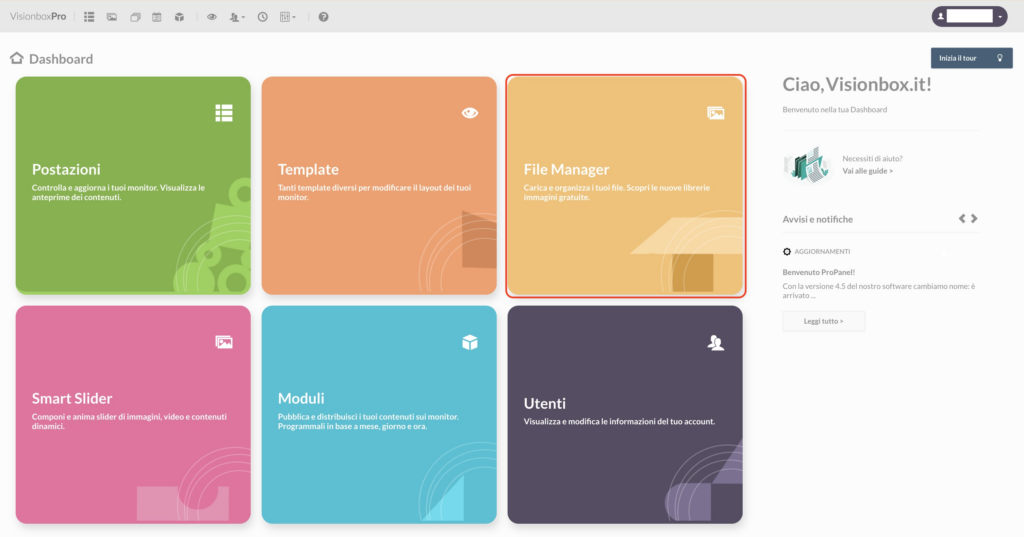Click the Inizia il tour button
Screen dimensions: 1024x537
[971, 58]
